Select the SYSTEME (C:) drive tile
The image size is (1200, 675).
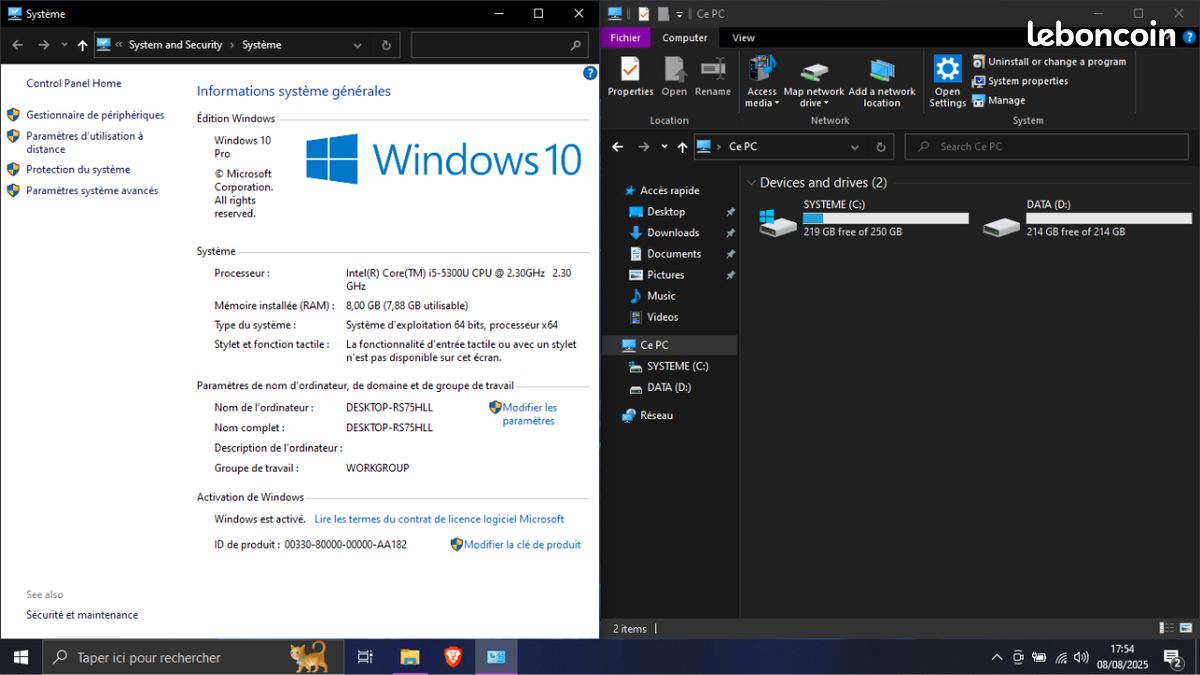(x=863, y=218)
